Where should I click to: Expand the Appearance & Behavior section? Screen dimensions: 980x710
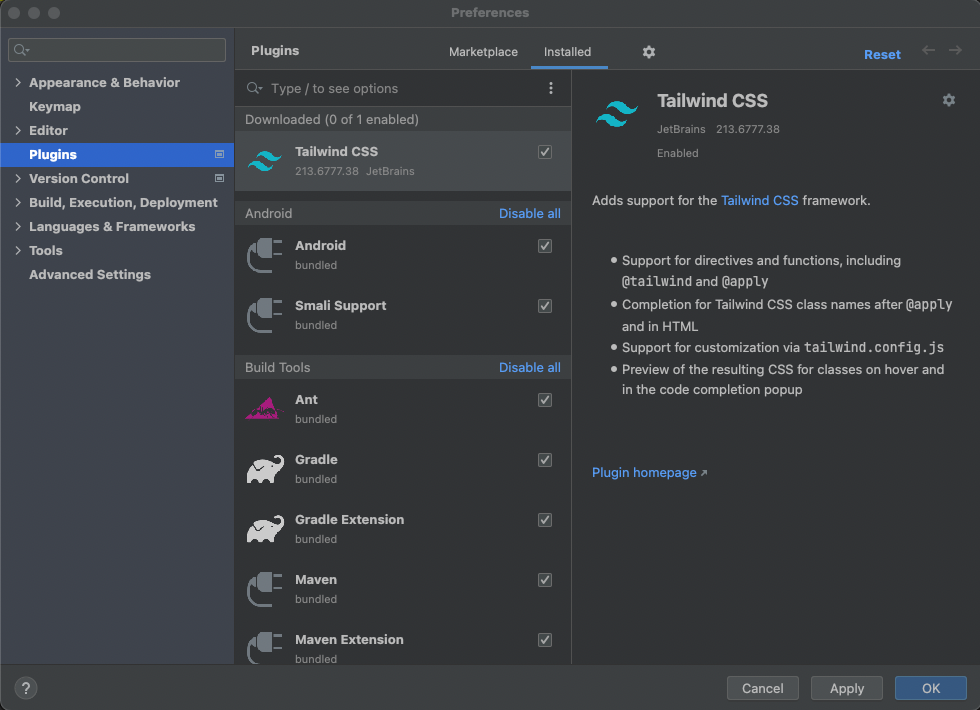click(x=18, y=83)
